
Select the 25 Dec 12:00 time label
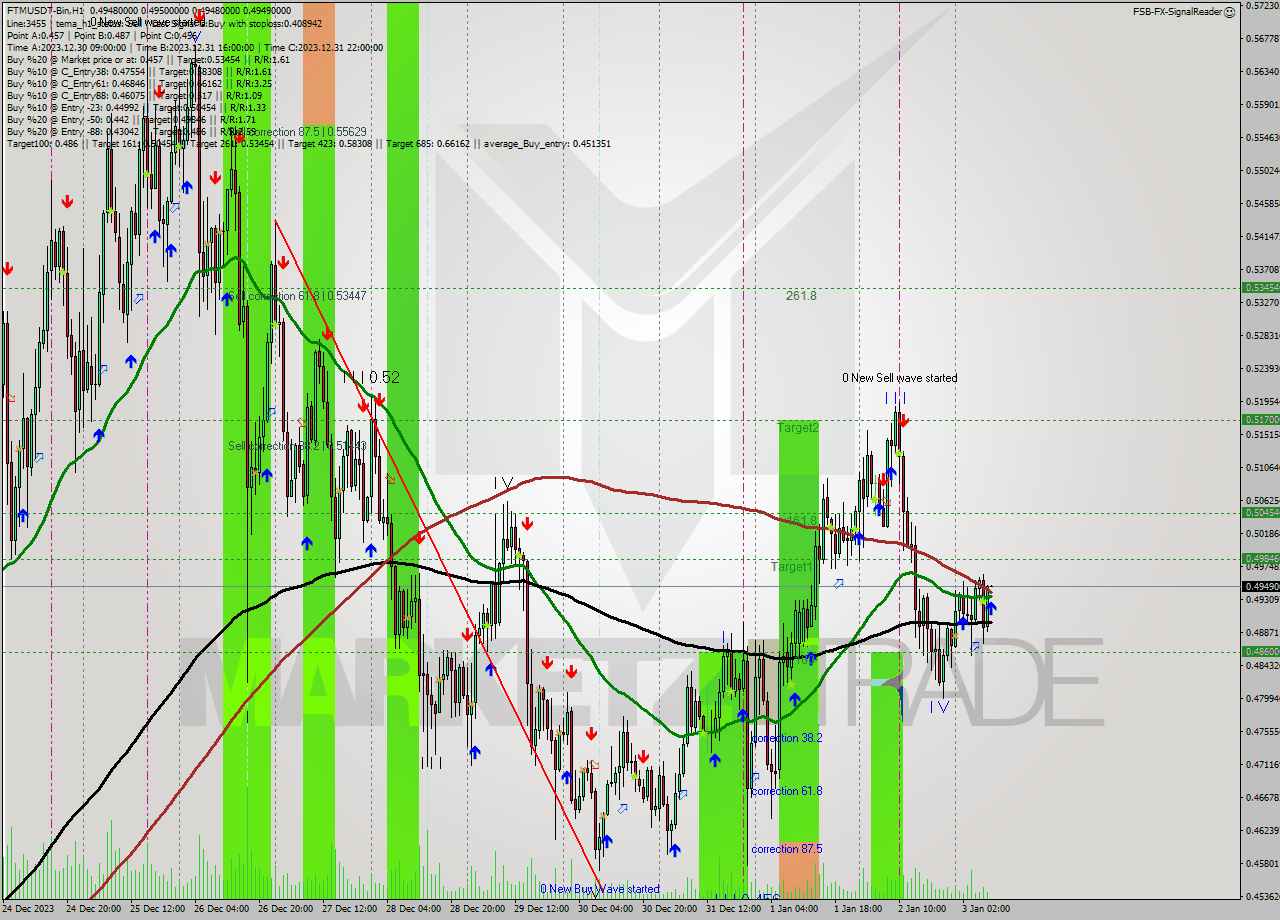coord(158,910)
